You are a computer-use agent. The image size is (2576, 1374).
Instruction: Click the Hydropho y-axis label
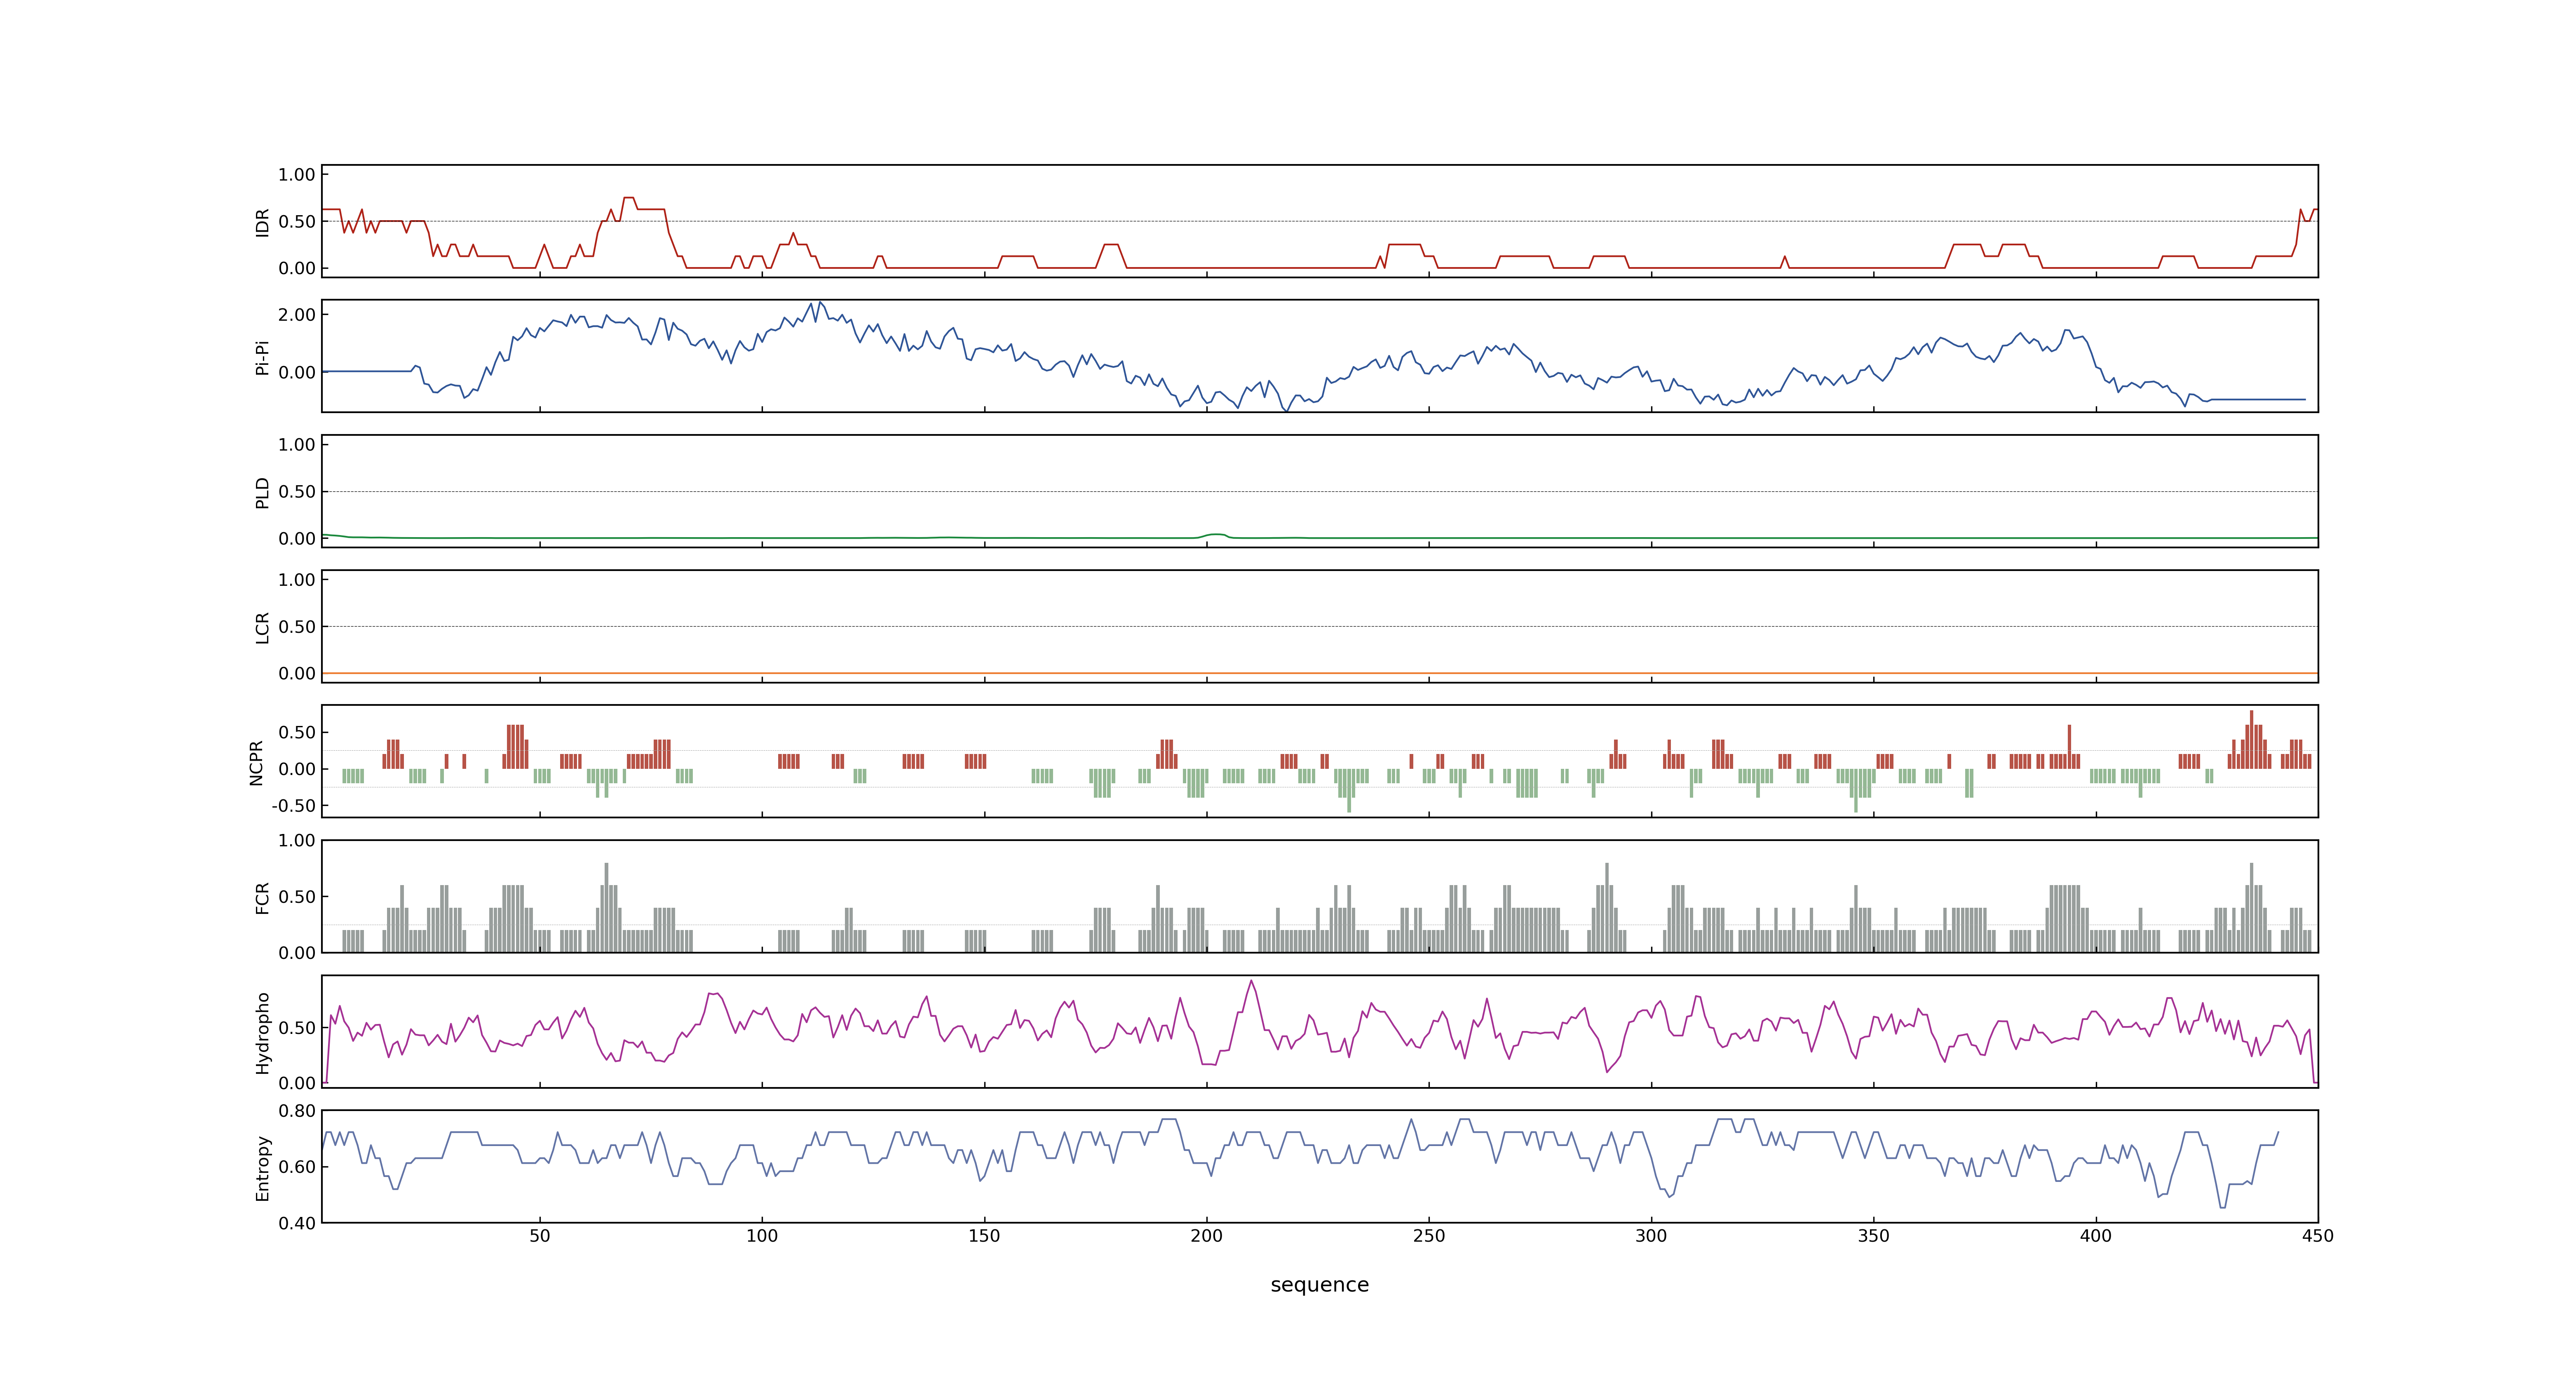click(x=262, y=1033)
